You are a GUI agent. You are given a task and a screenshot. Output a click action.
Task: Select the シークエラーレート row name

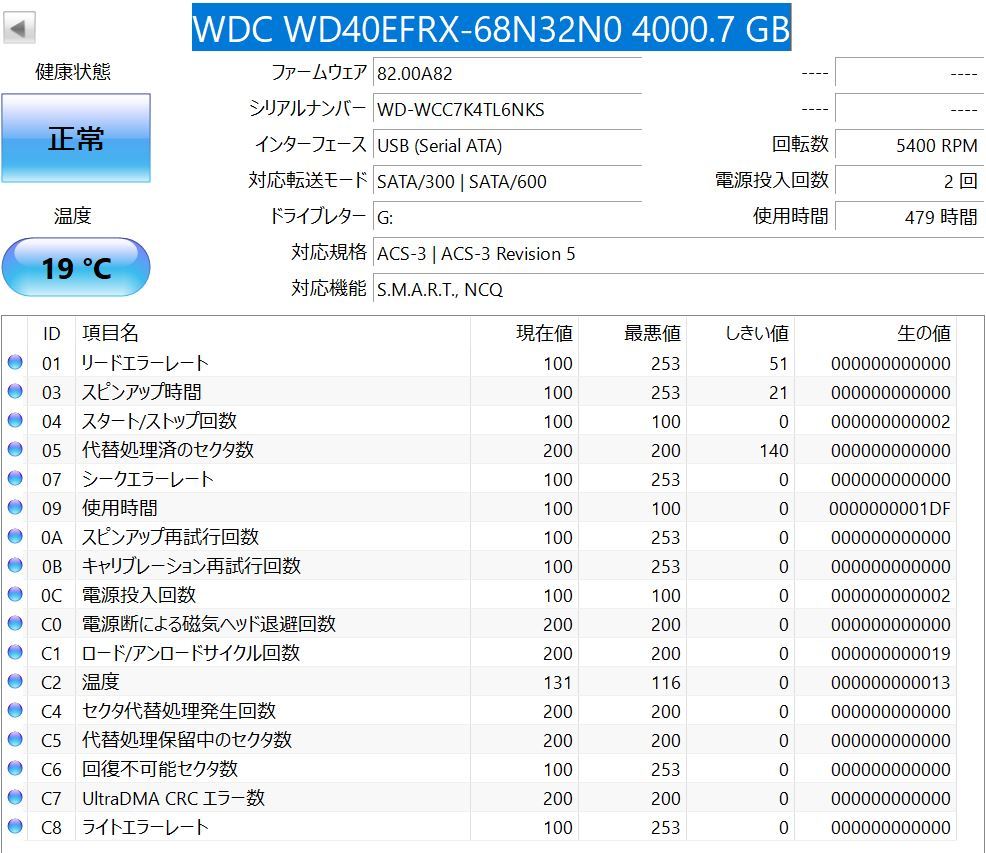[148, 479]
